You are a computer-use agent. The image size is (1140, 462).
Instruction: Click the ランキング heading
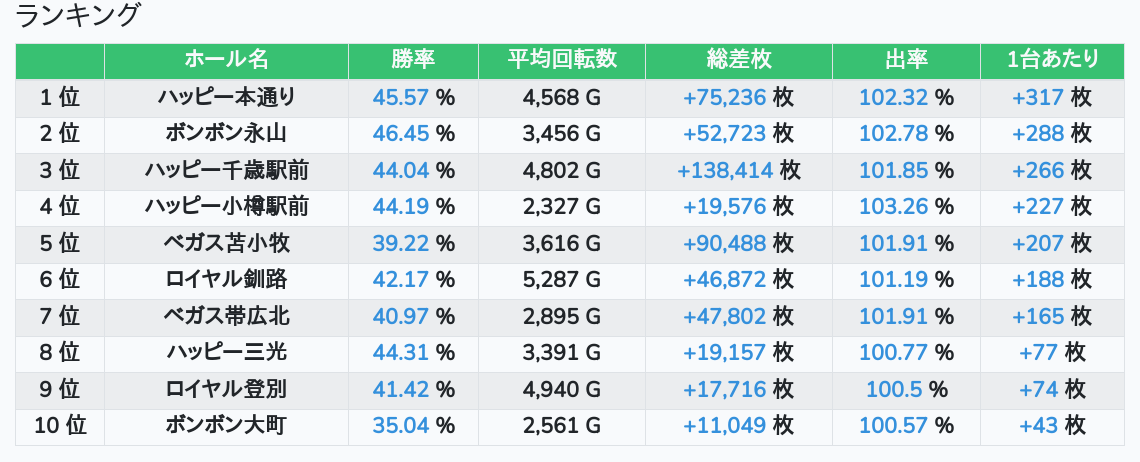click(x=79, y=16)
